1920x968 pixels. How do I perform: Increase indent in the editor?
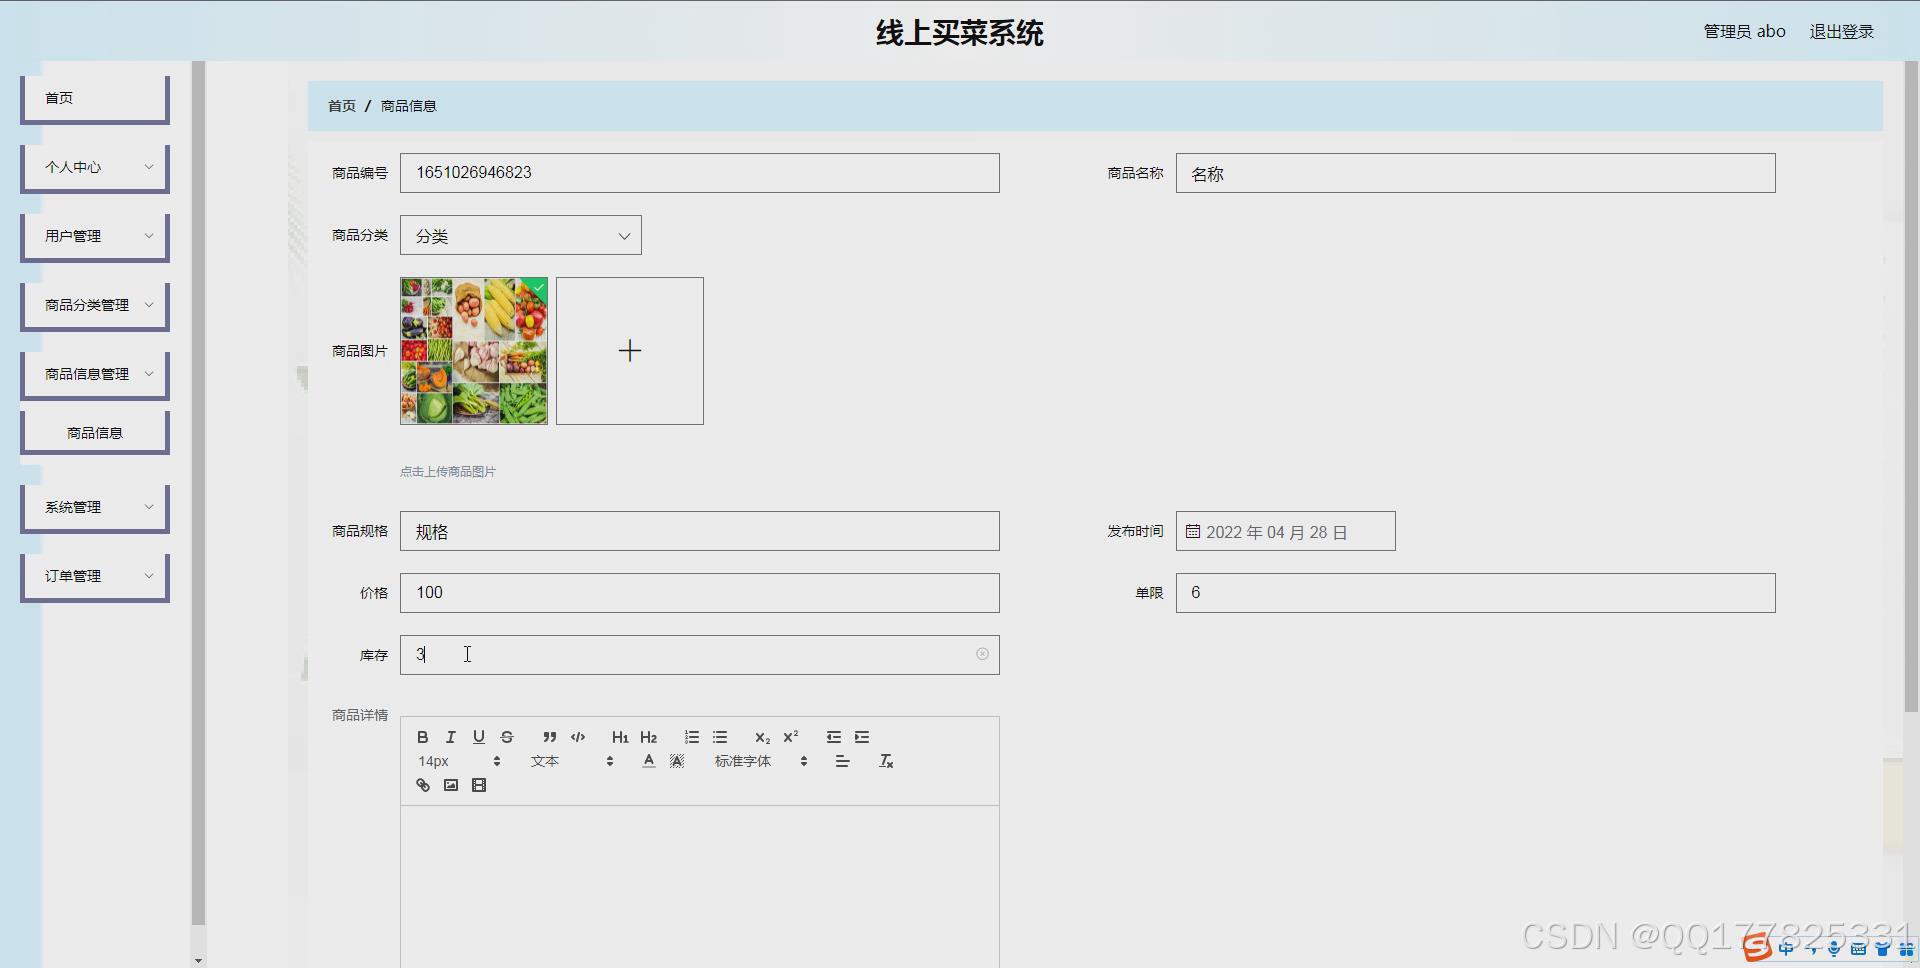pyautogui.click(x=862, y=737)
